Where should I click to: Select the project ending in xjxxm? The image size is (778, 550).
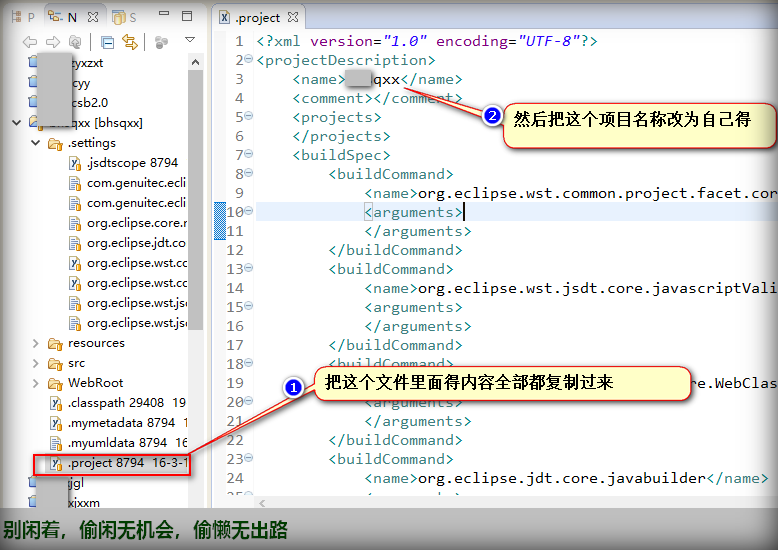(x=84, y=502)
